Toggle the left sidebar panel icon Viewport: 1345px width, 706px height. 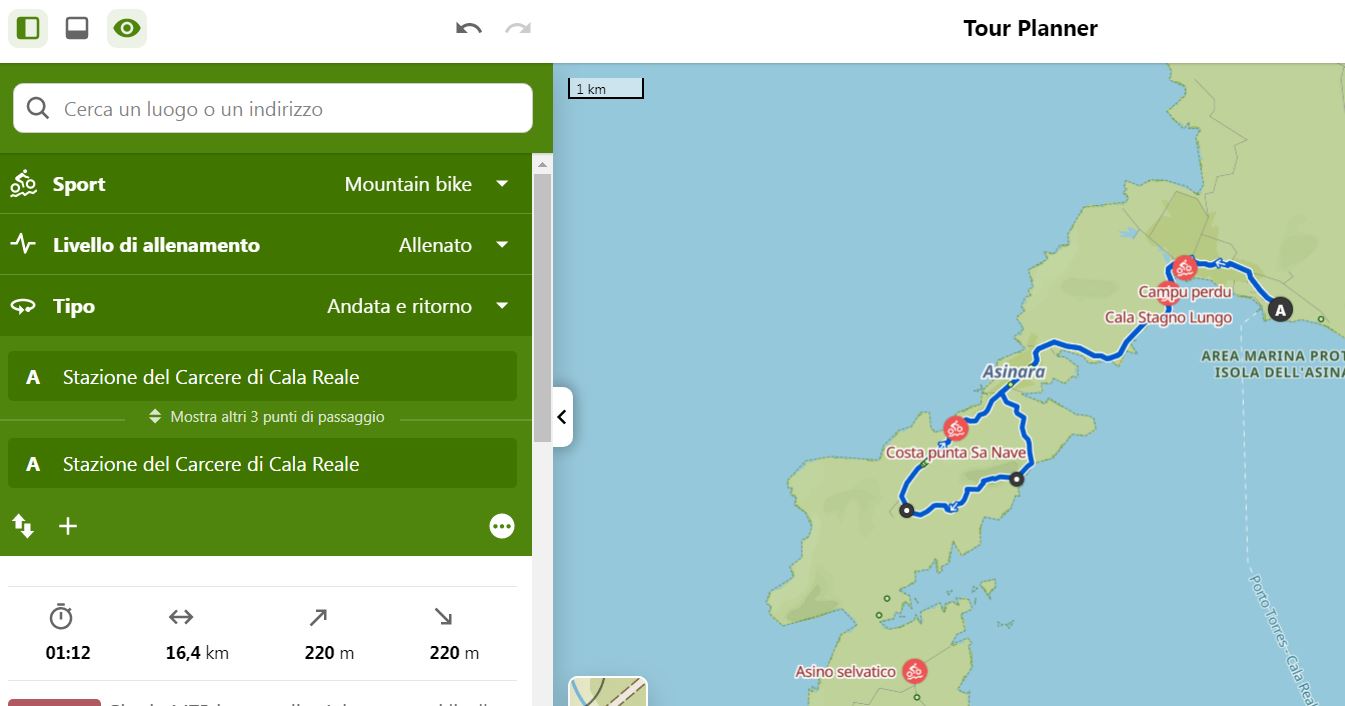[x=28, y=28]
